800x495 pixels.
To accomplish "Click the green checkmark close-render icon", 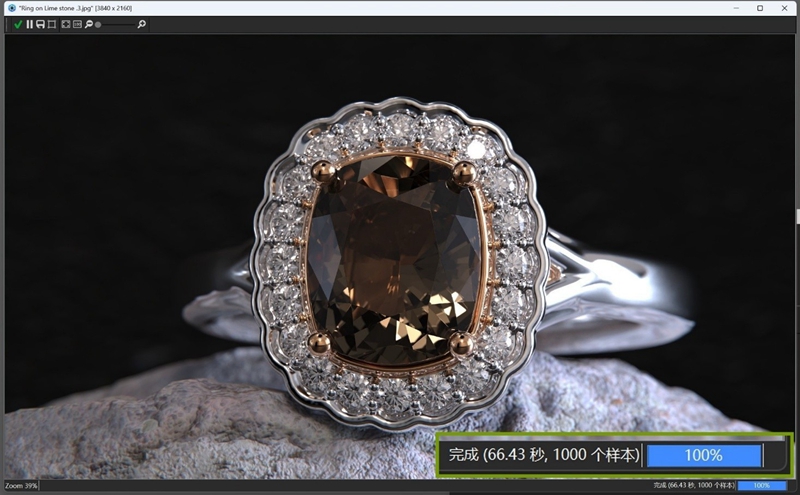I will [18, 24].
